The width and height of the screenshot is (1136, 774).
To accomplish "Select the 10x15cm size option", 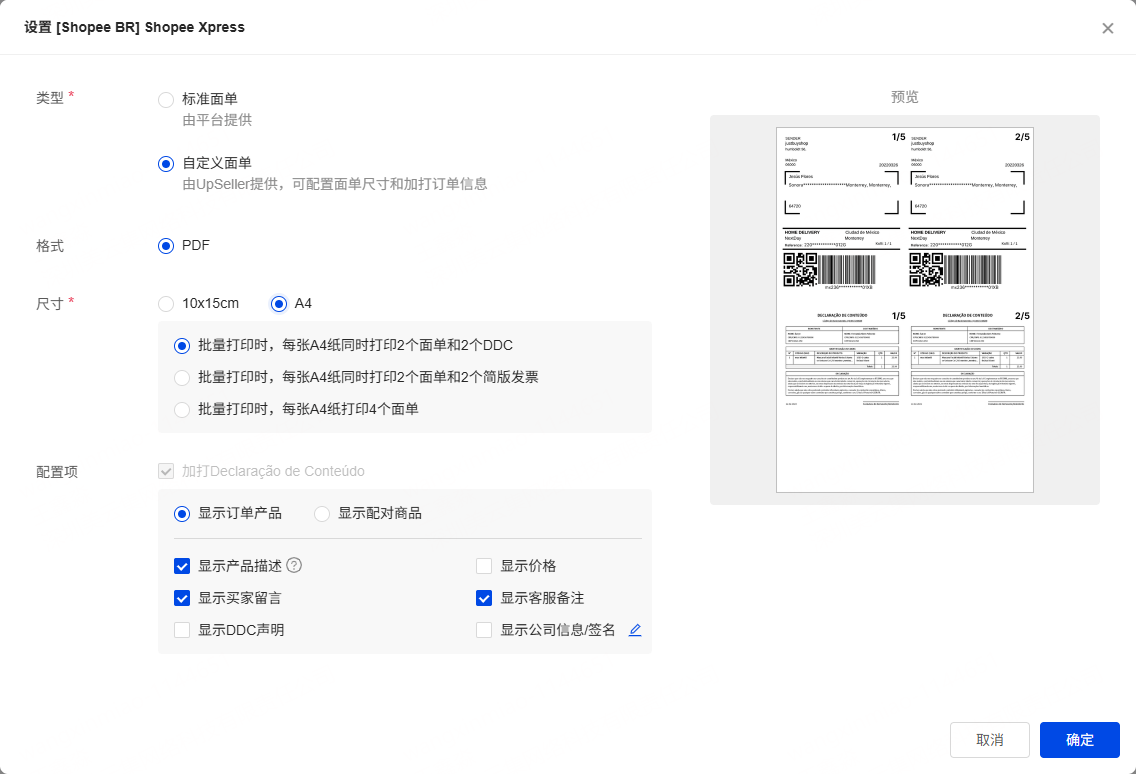I will [166, 304].
